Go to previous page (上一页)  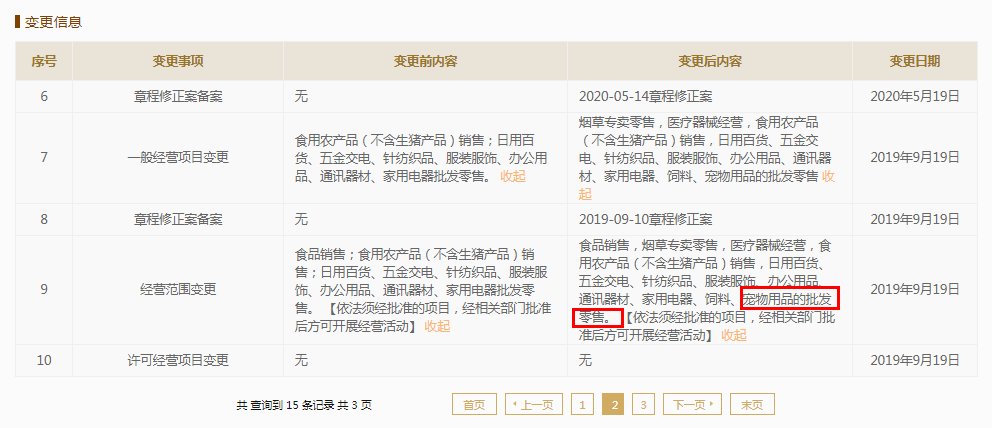(x=533, y=405)
